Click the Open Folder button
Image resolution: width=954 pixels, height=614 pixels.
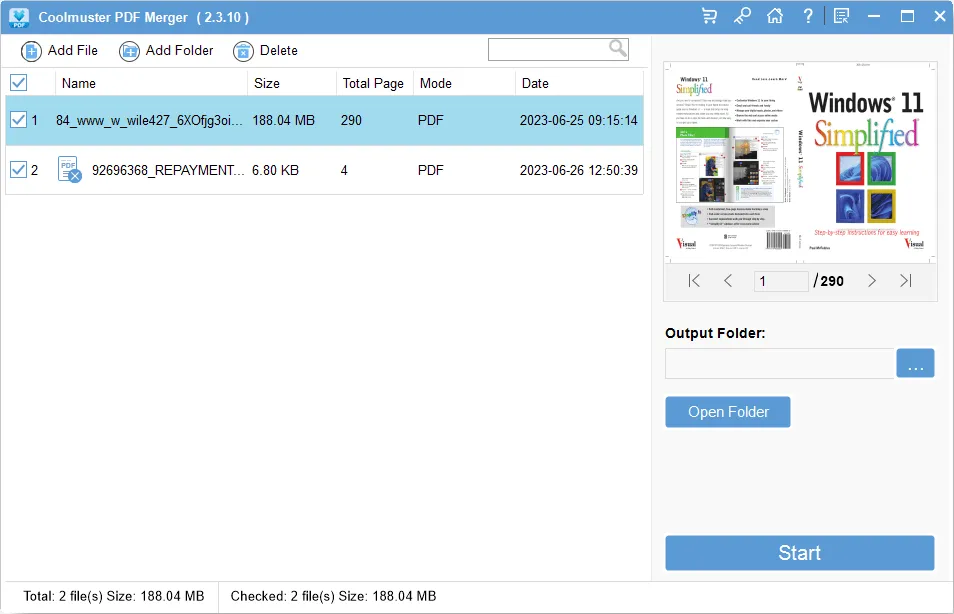(x=728, y=412)
